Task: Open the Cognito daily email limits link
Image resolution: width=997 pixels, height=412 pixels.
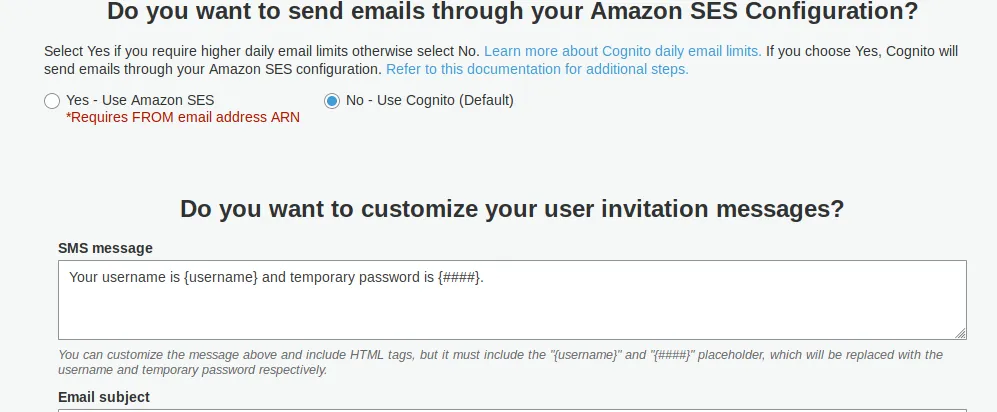Action: pyautogui.click(x=622, y=50)
